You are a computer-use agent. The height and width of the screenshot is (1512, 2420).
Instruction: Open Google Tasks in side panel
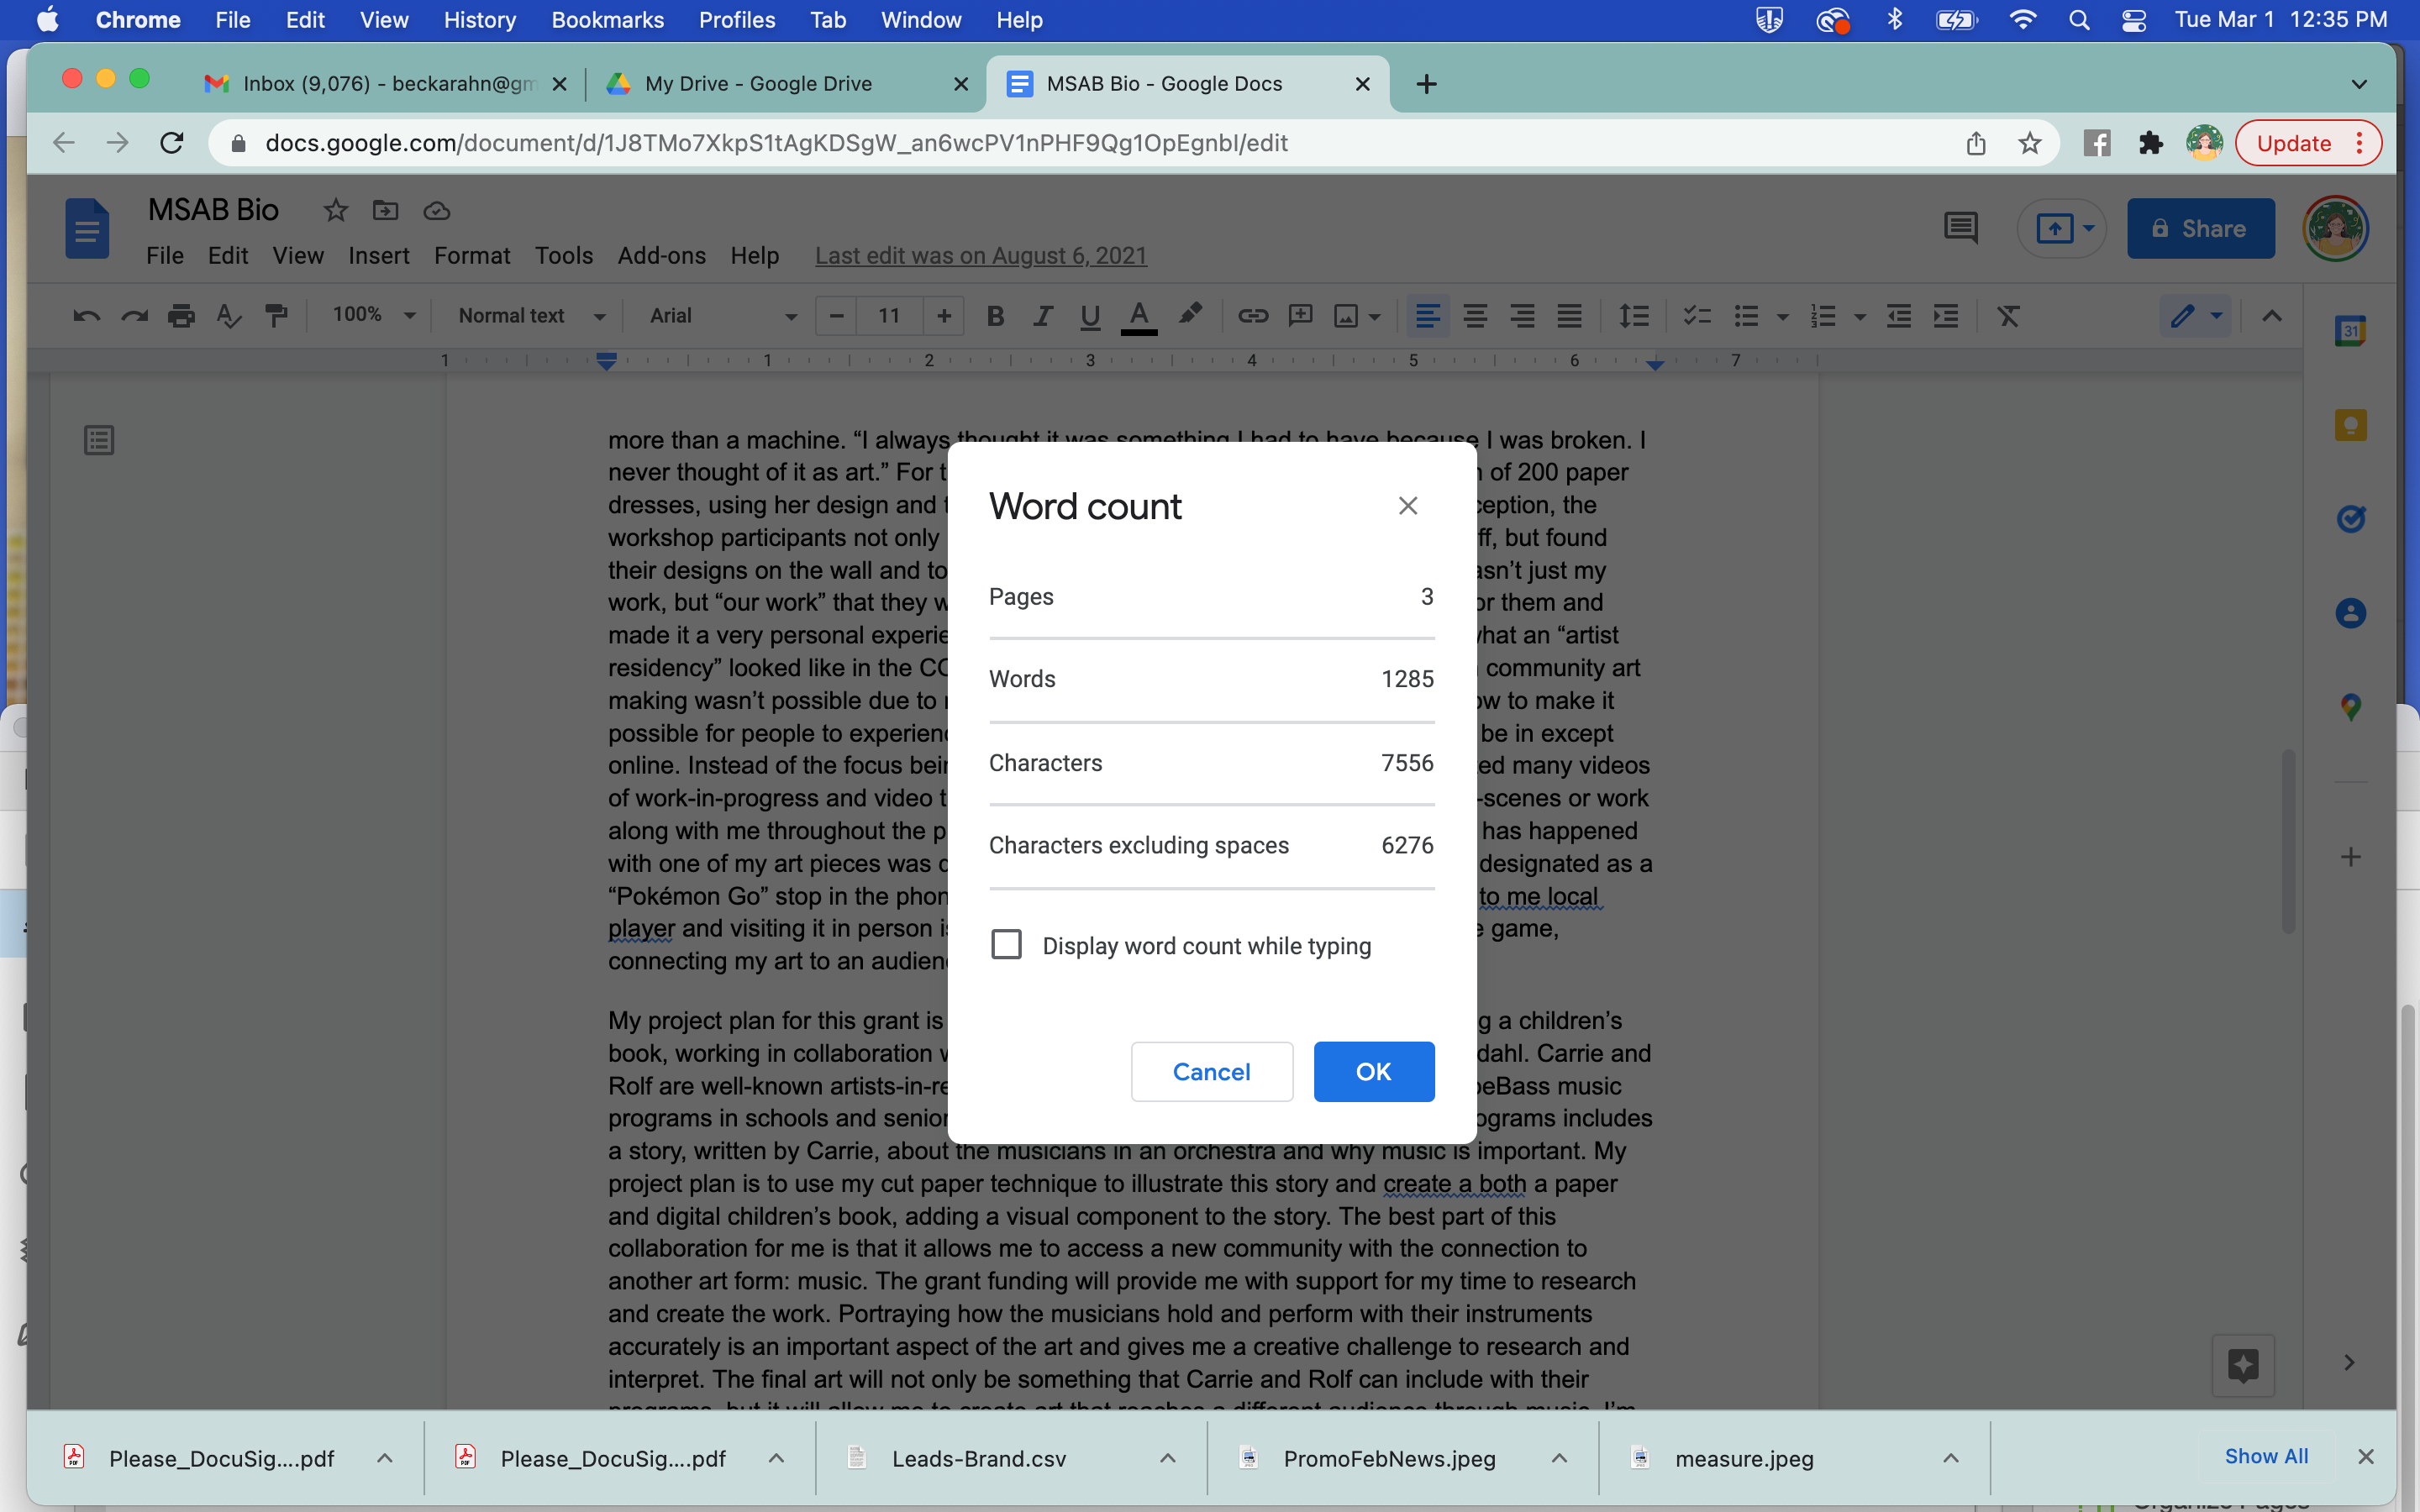pos(2350,519)
